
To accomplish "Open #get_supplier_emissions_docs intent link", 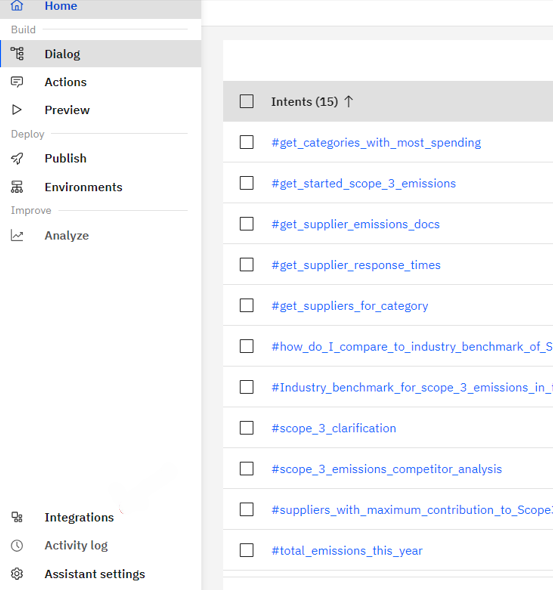I will click(x=356, y=224).
